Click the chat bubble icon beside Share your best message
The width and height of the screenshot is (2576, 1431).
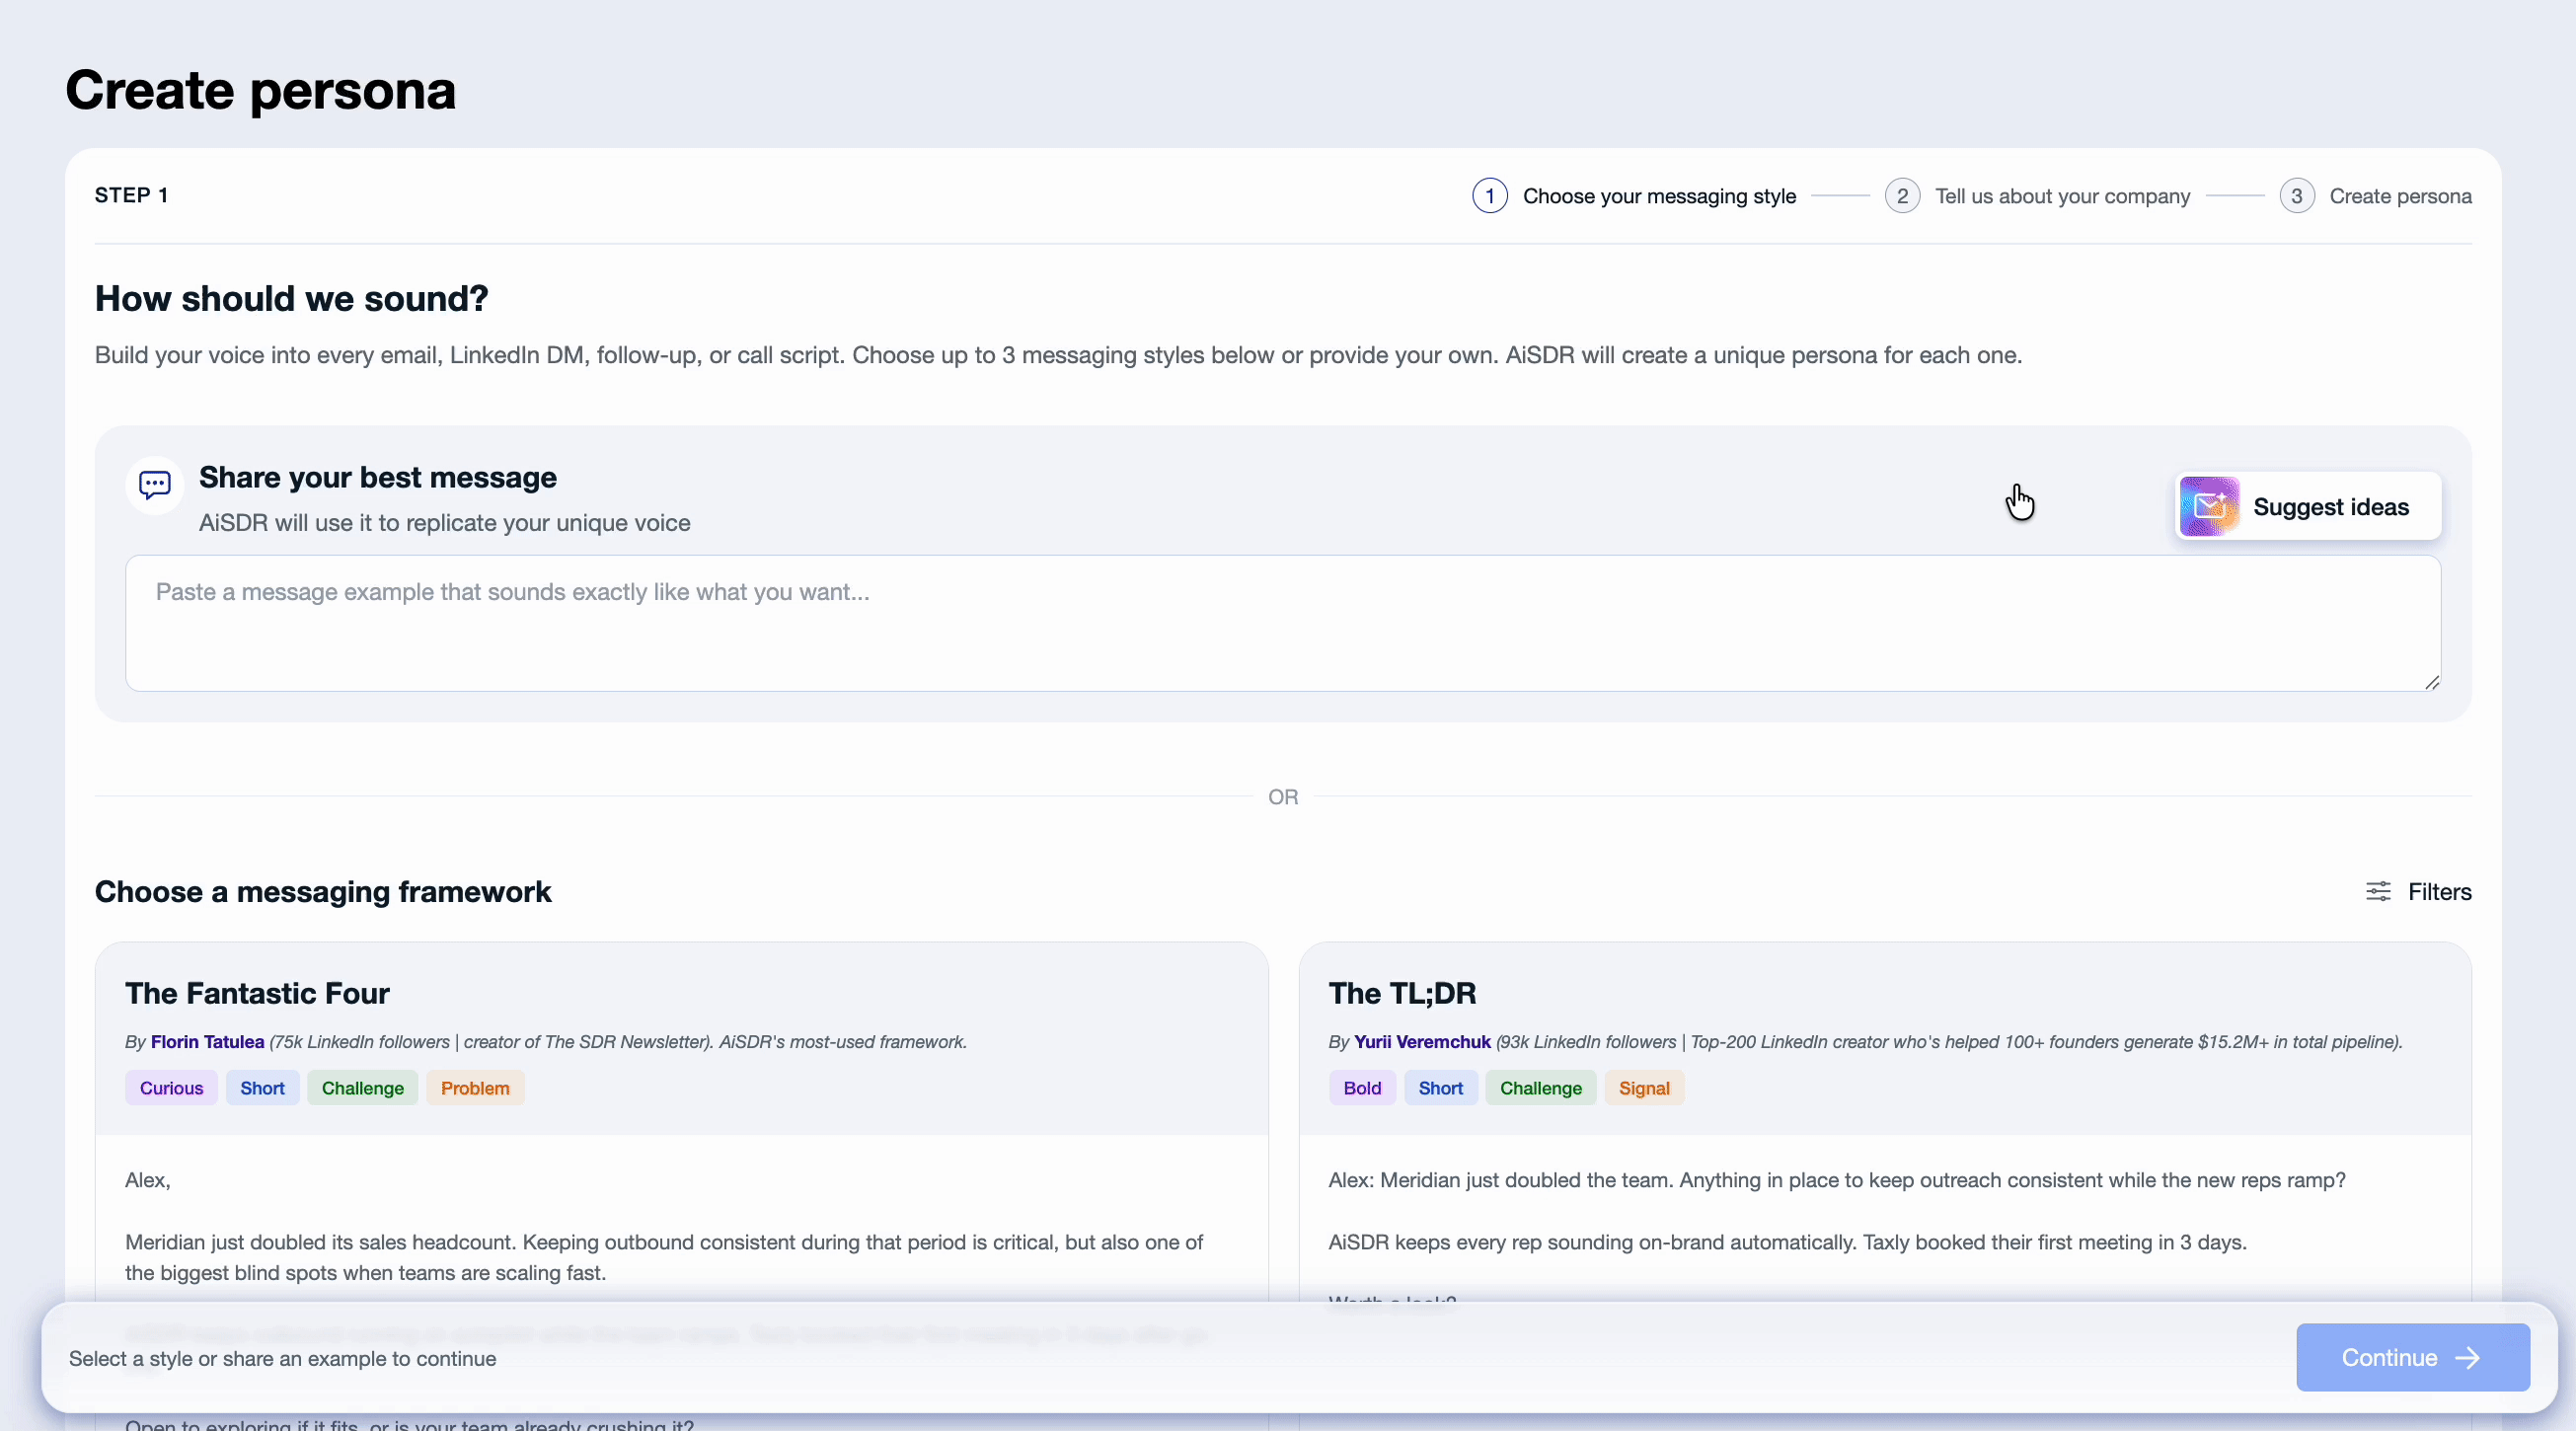pyautogui.click(x=155, y=486)
